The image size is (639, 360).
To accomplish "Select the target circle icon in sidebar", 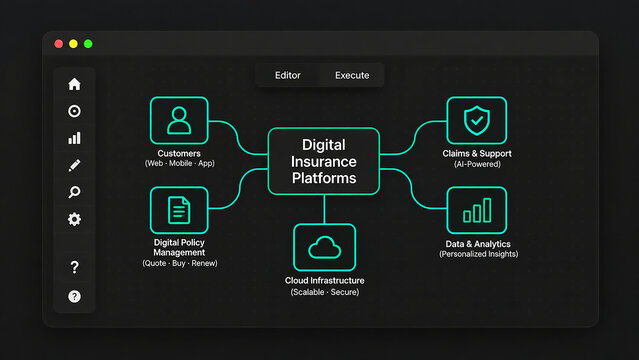I will tap(74, 111).
